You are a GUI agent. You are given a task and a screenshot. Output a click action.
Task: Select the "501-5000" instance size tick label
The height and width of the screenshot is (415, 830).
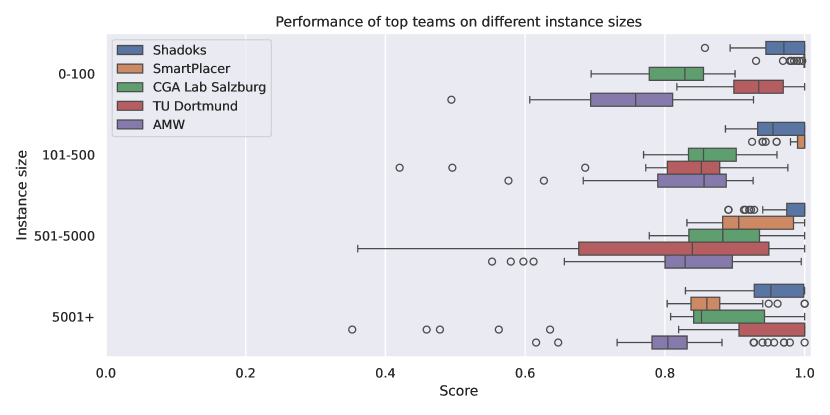65,236
